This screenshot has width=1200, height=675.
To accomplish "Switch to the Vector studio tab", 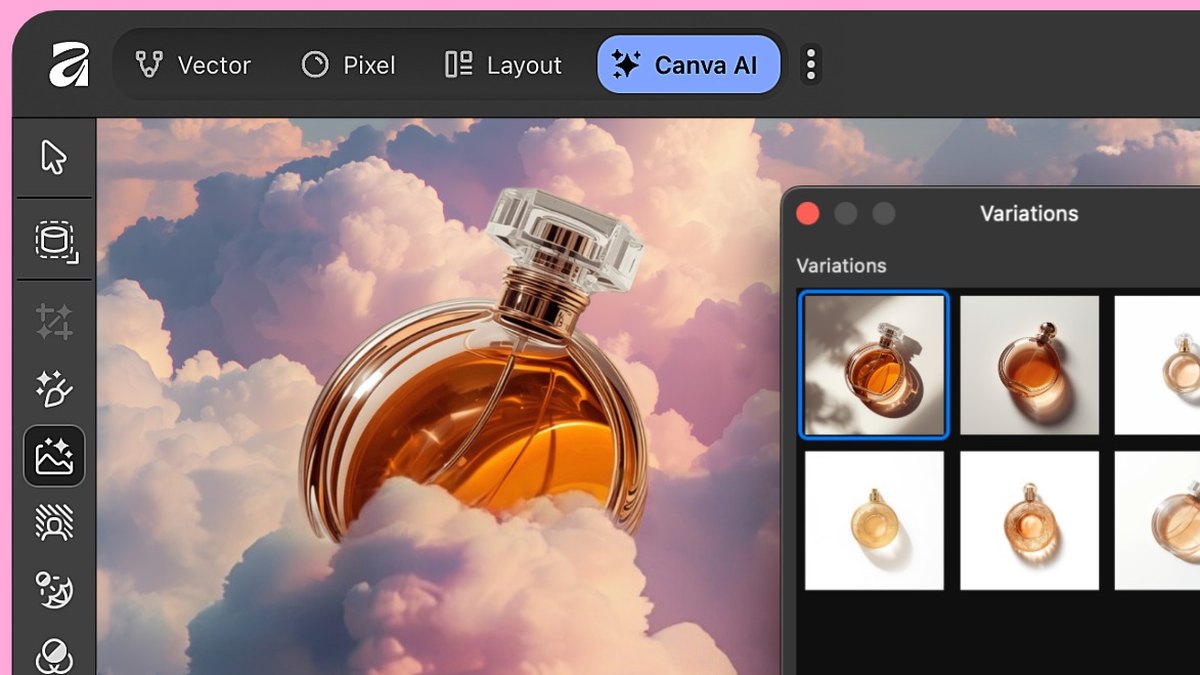I will click(x=193, y=65).
